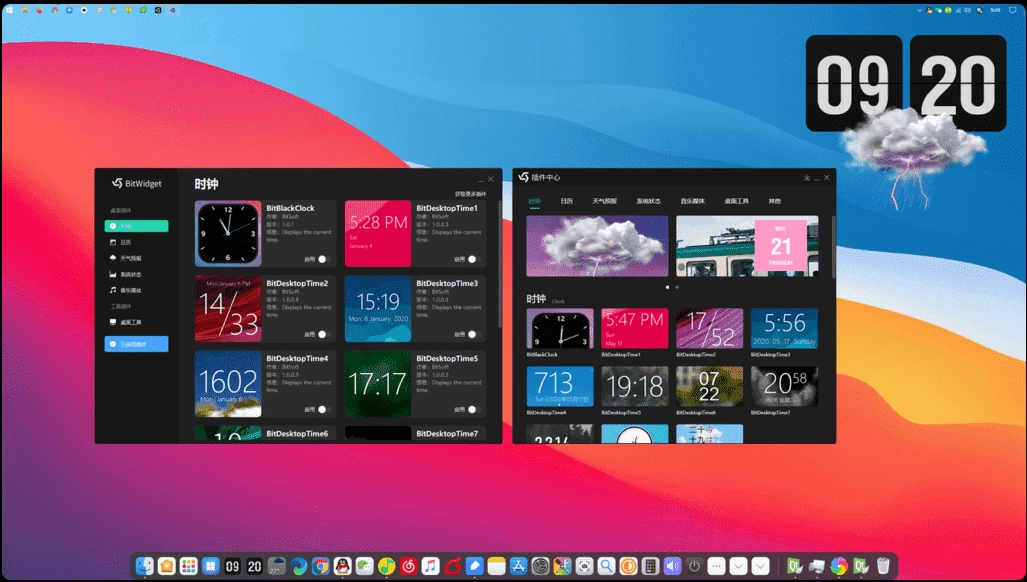Select the desktop tools sidebar item

(112, 322)
